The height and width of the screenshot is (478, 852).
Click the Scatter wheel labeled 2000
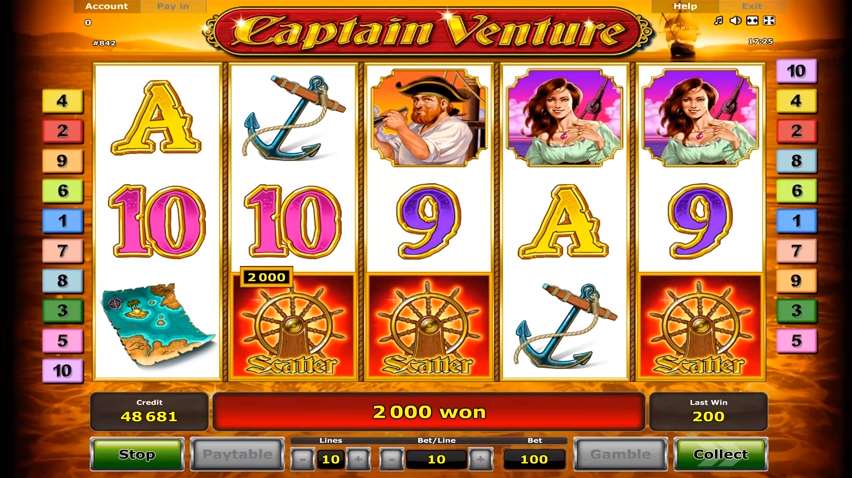tap(293, 326)
